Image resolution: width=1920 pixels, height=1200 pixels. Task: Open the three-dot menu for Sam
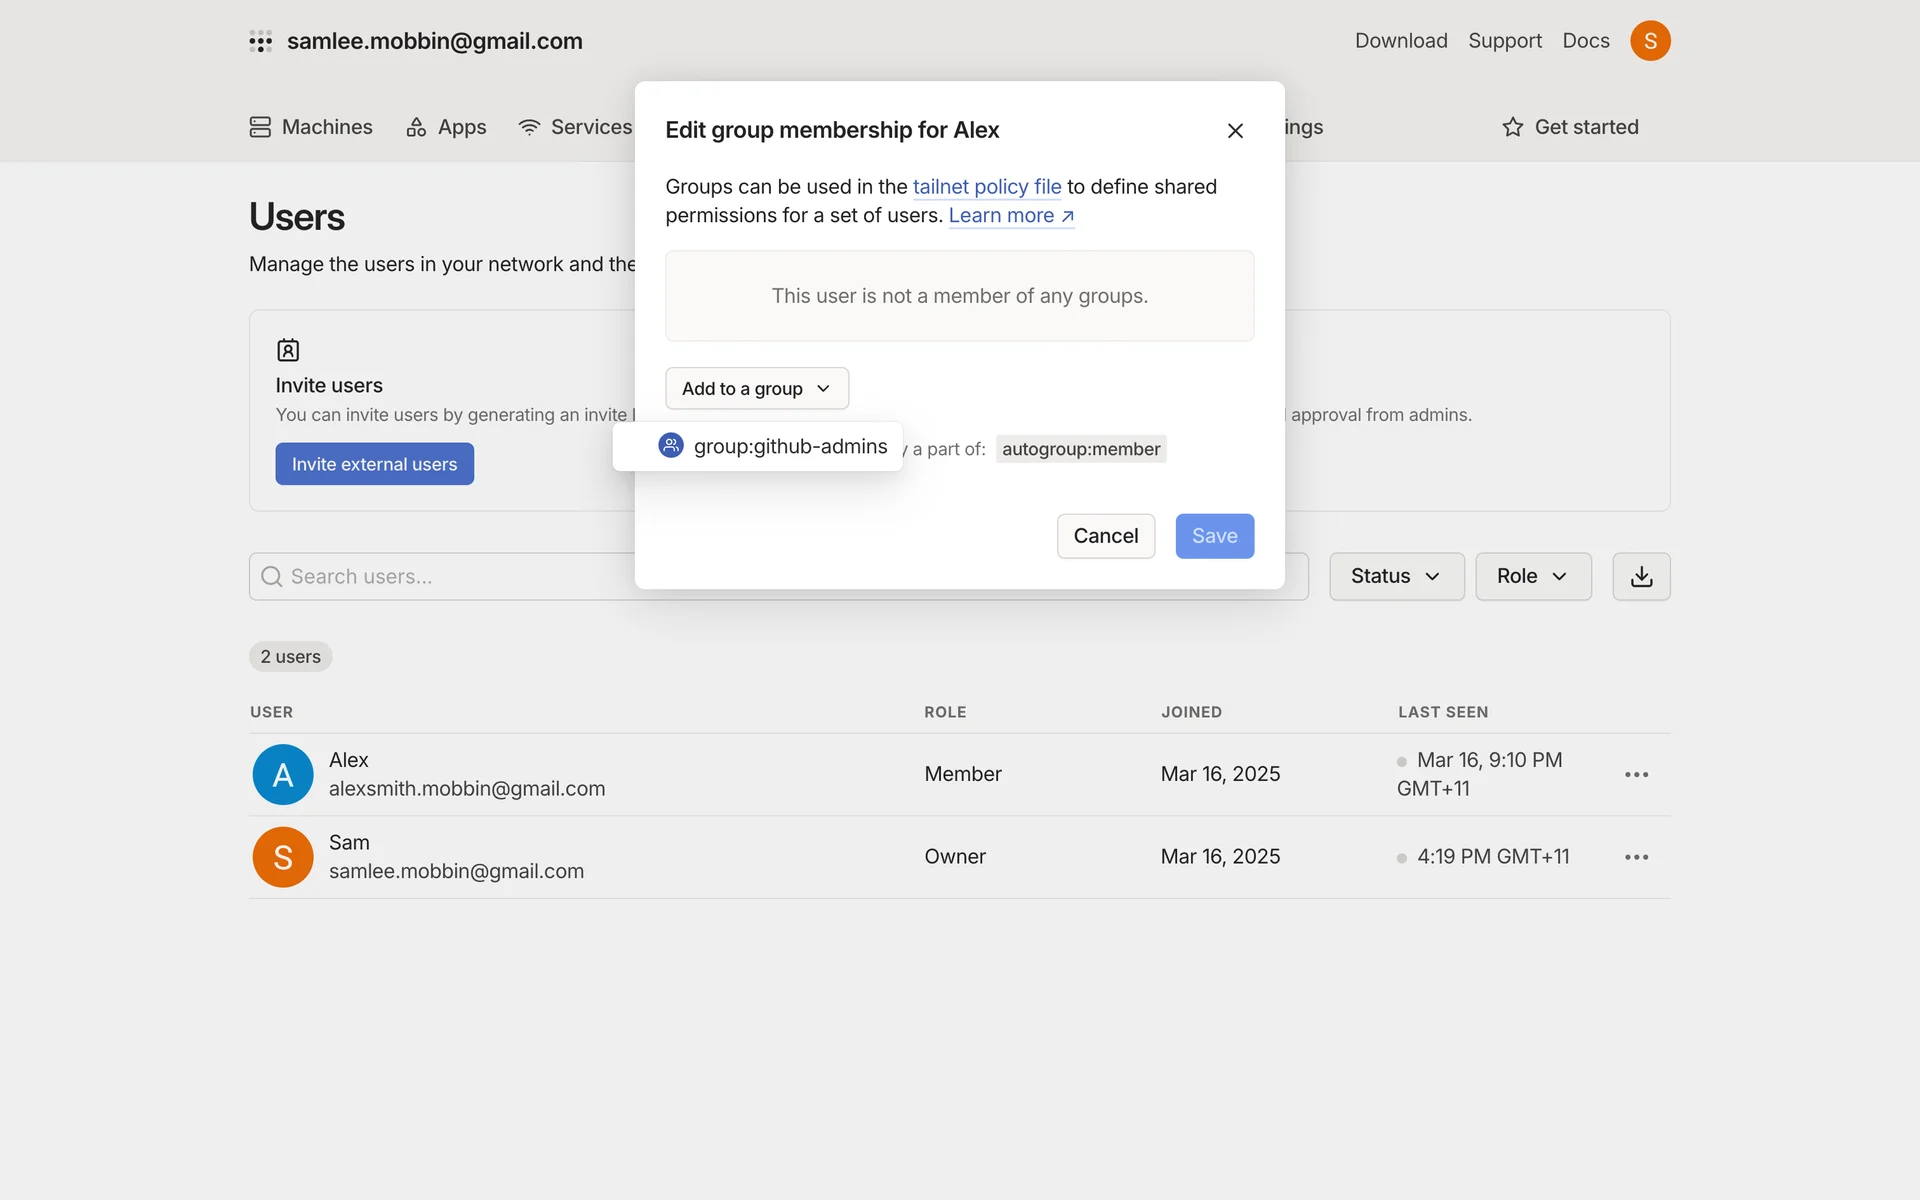(x=1636, y=857)
